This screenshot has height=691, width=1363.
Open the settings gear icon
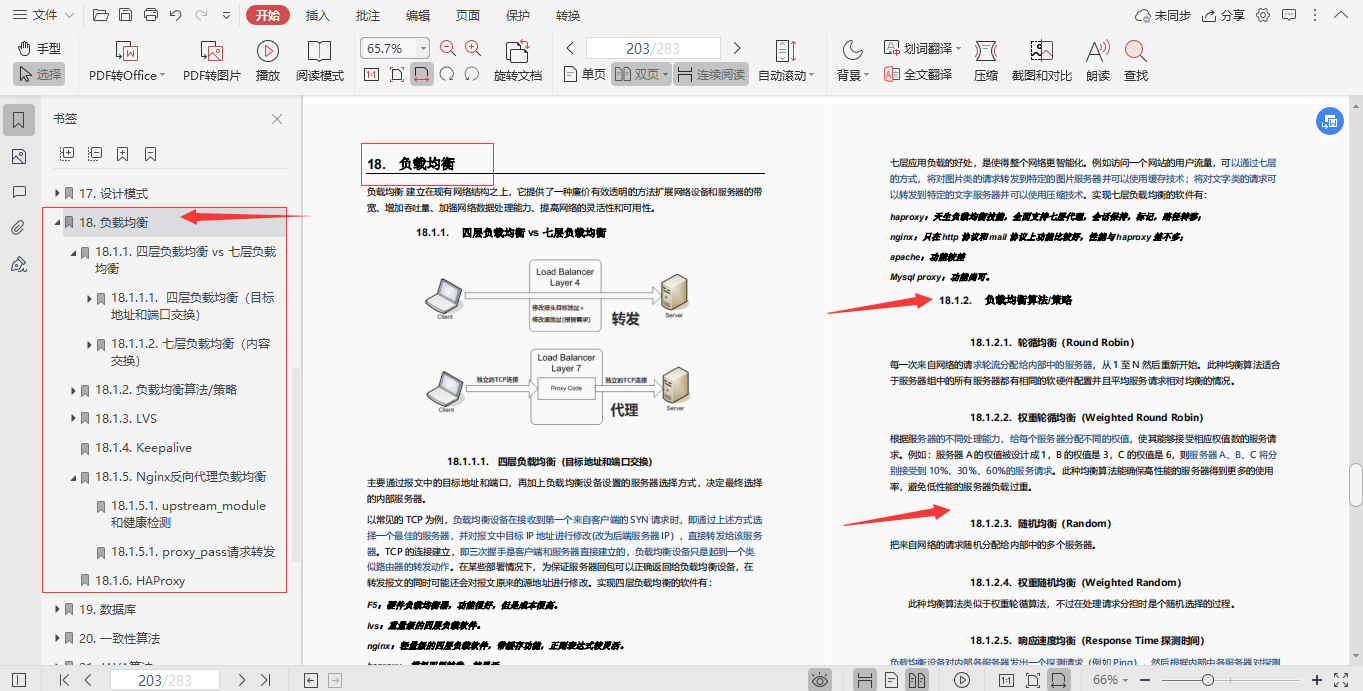(1263, 15)
